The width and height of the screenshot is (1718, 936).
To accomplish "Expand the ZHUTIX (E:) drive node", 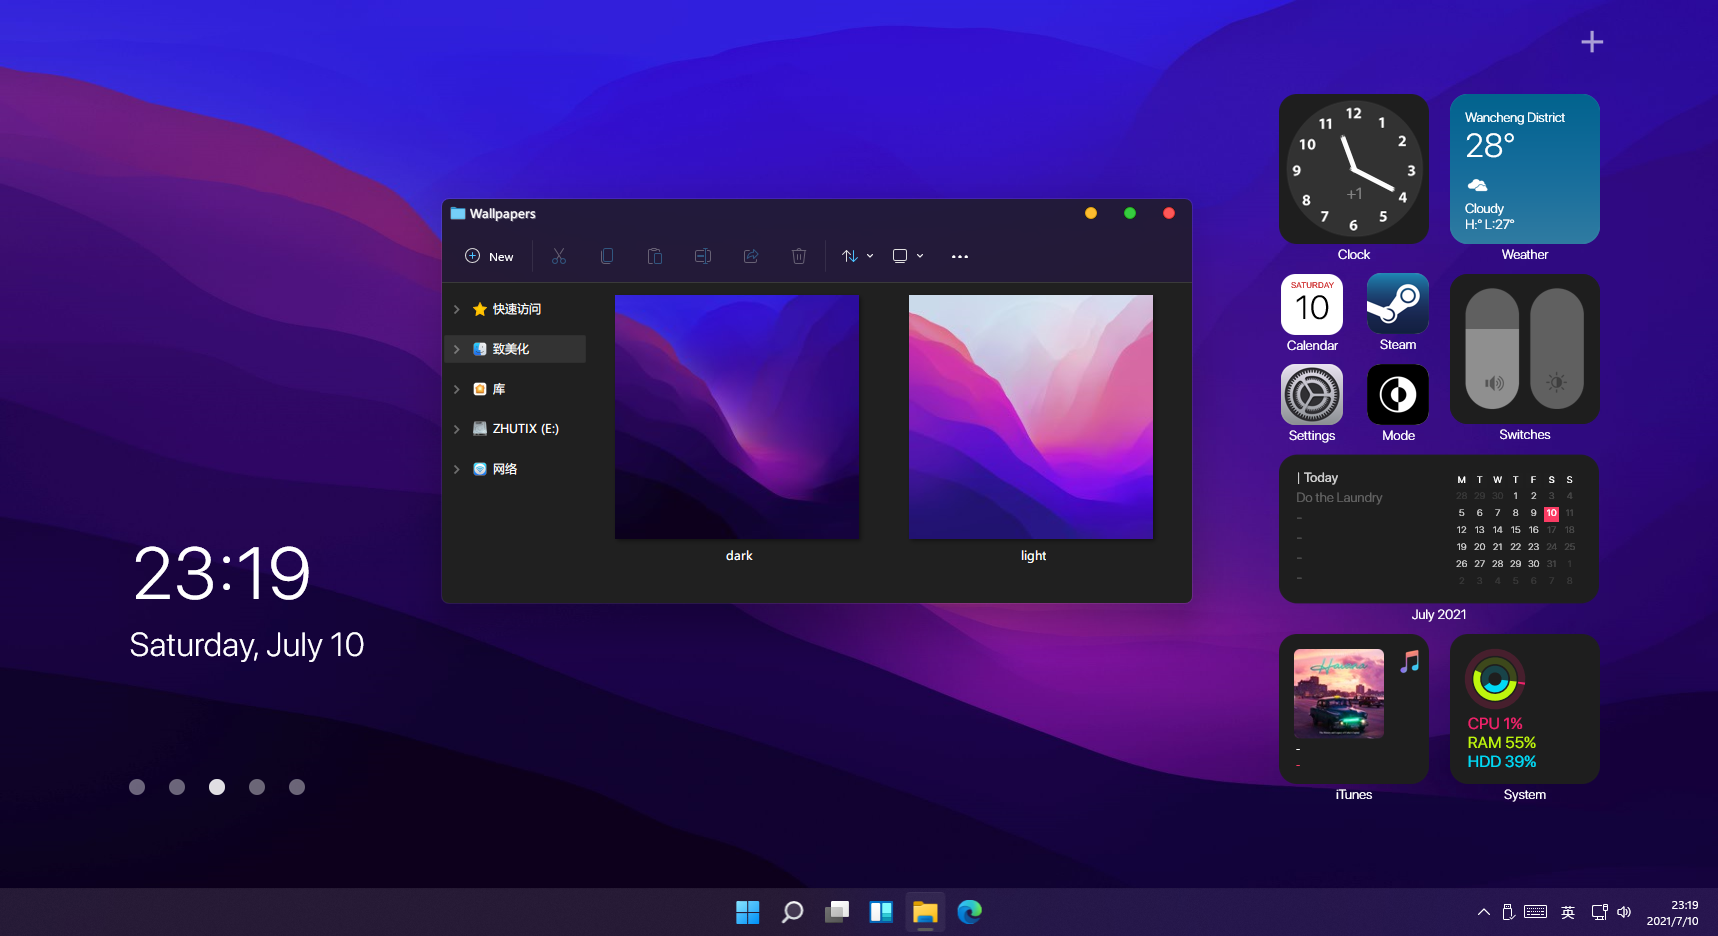I will tap(457, 429).
